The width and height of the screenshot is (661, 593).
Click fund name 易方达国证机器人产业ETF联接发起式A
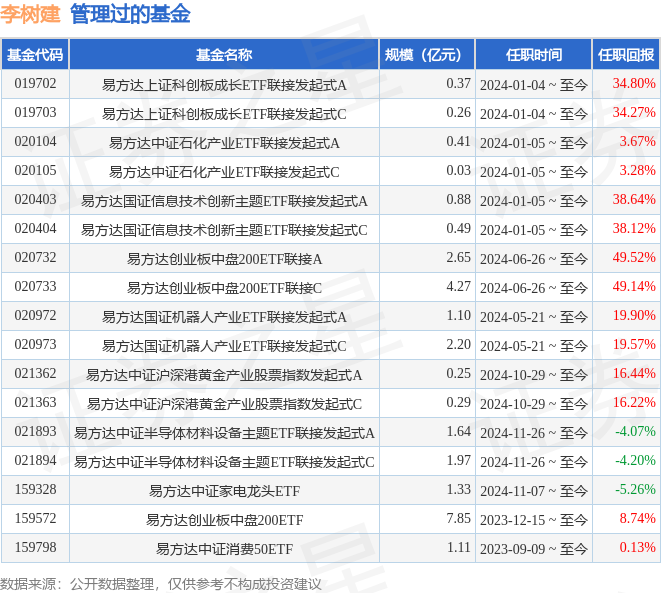click(x=224, y=317)
